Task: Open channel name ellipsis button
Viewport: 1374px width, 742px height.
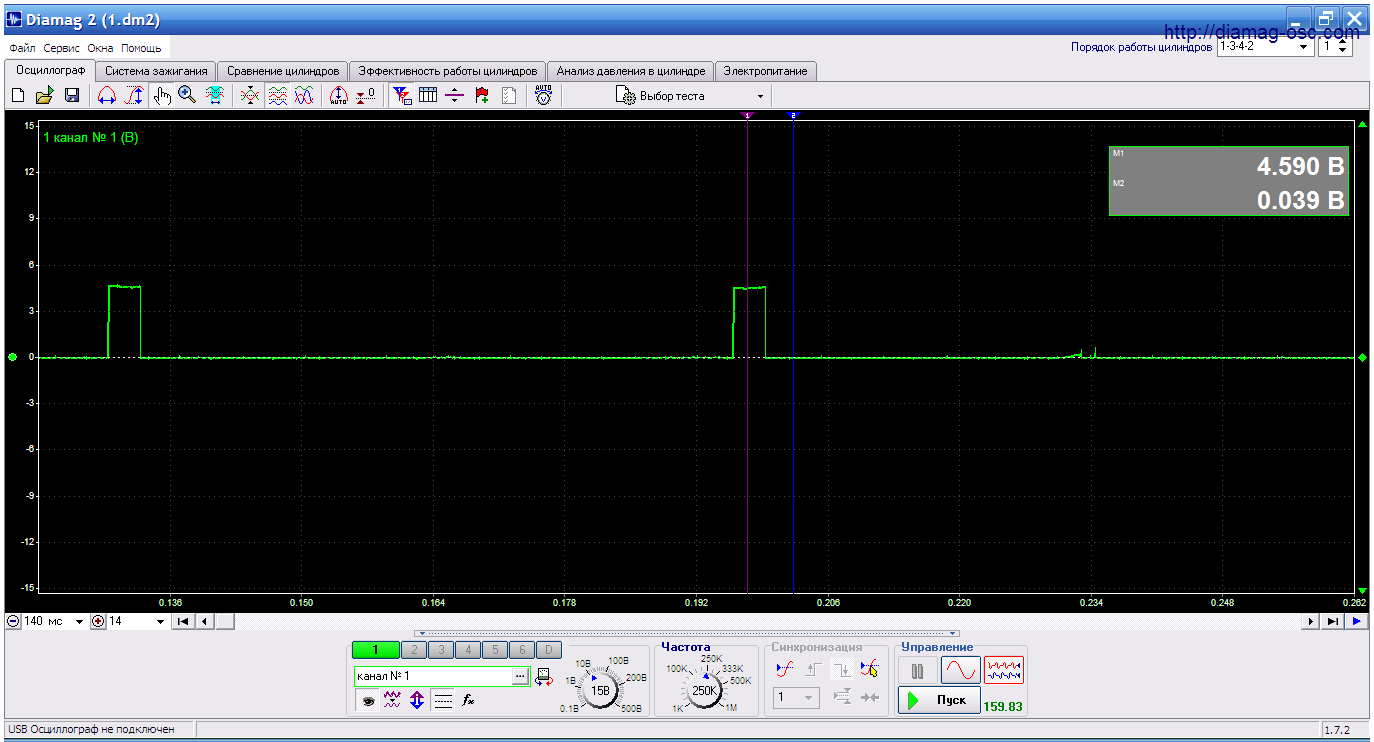Action: click(x=520, y=677)
